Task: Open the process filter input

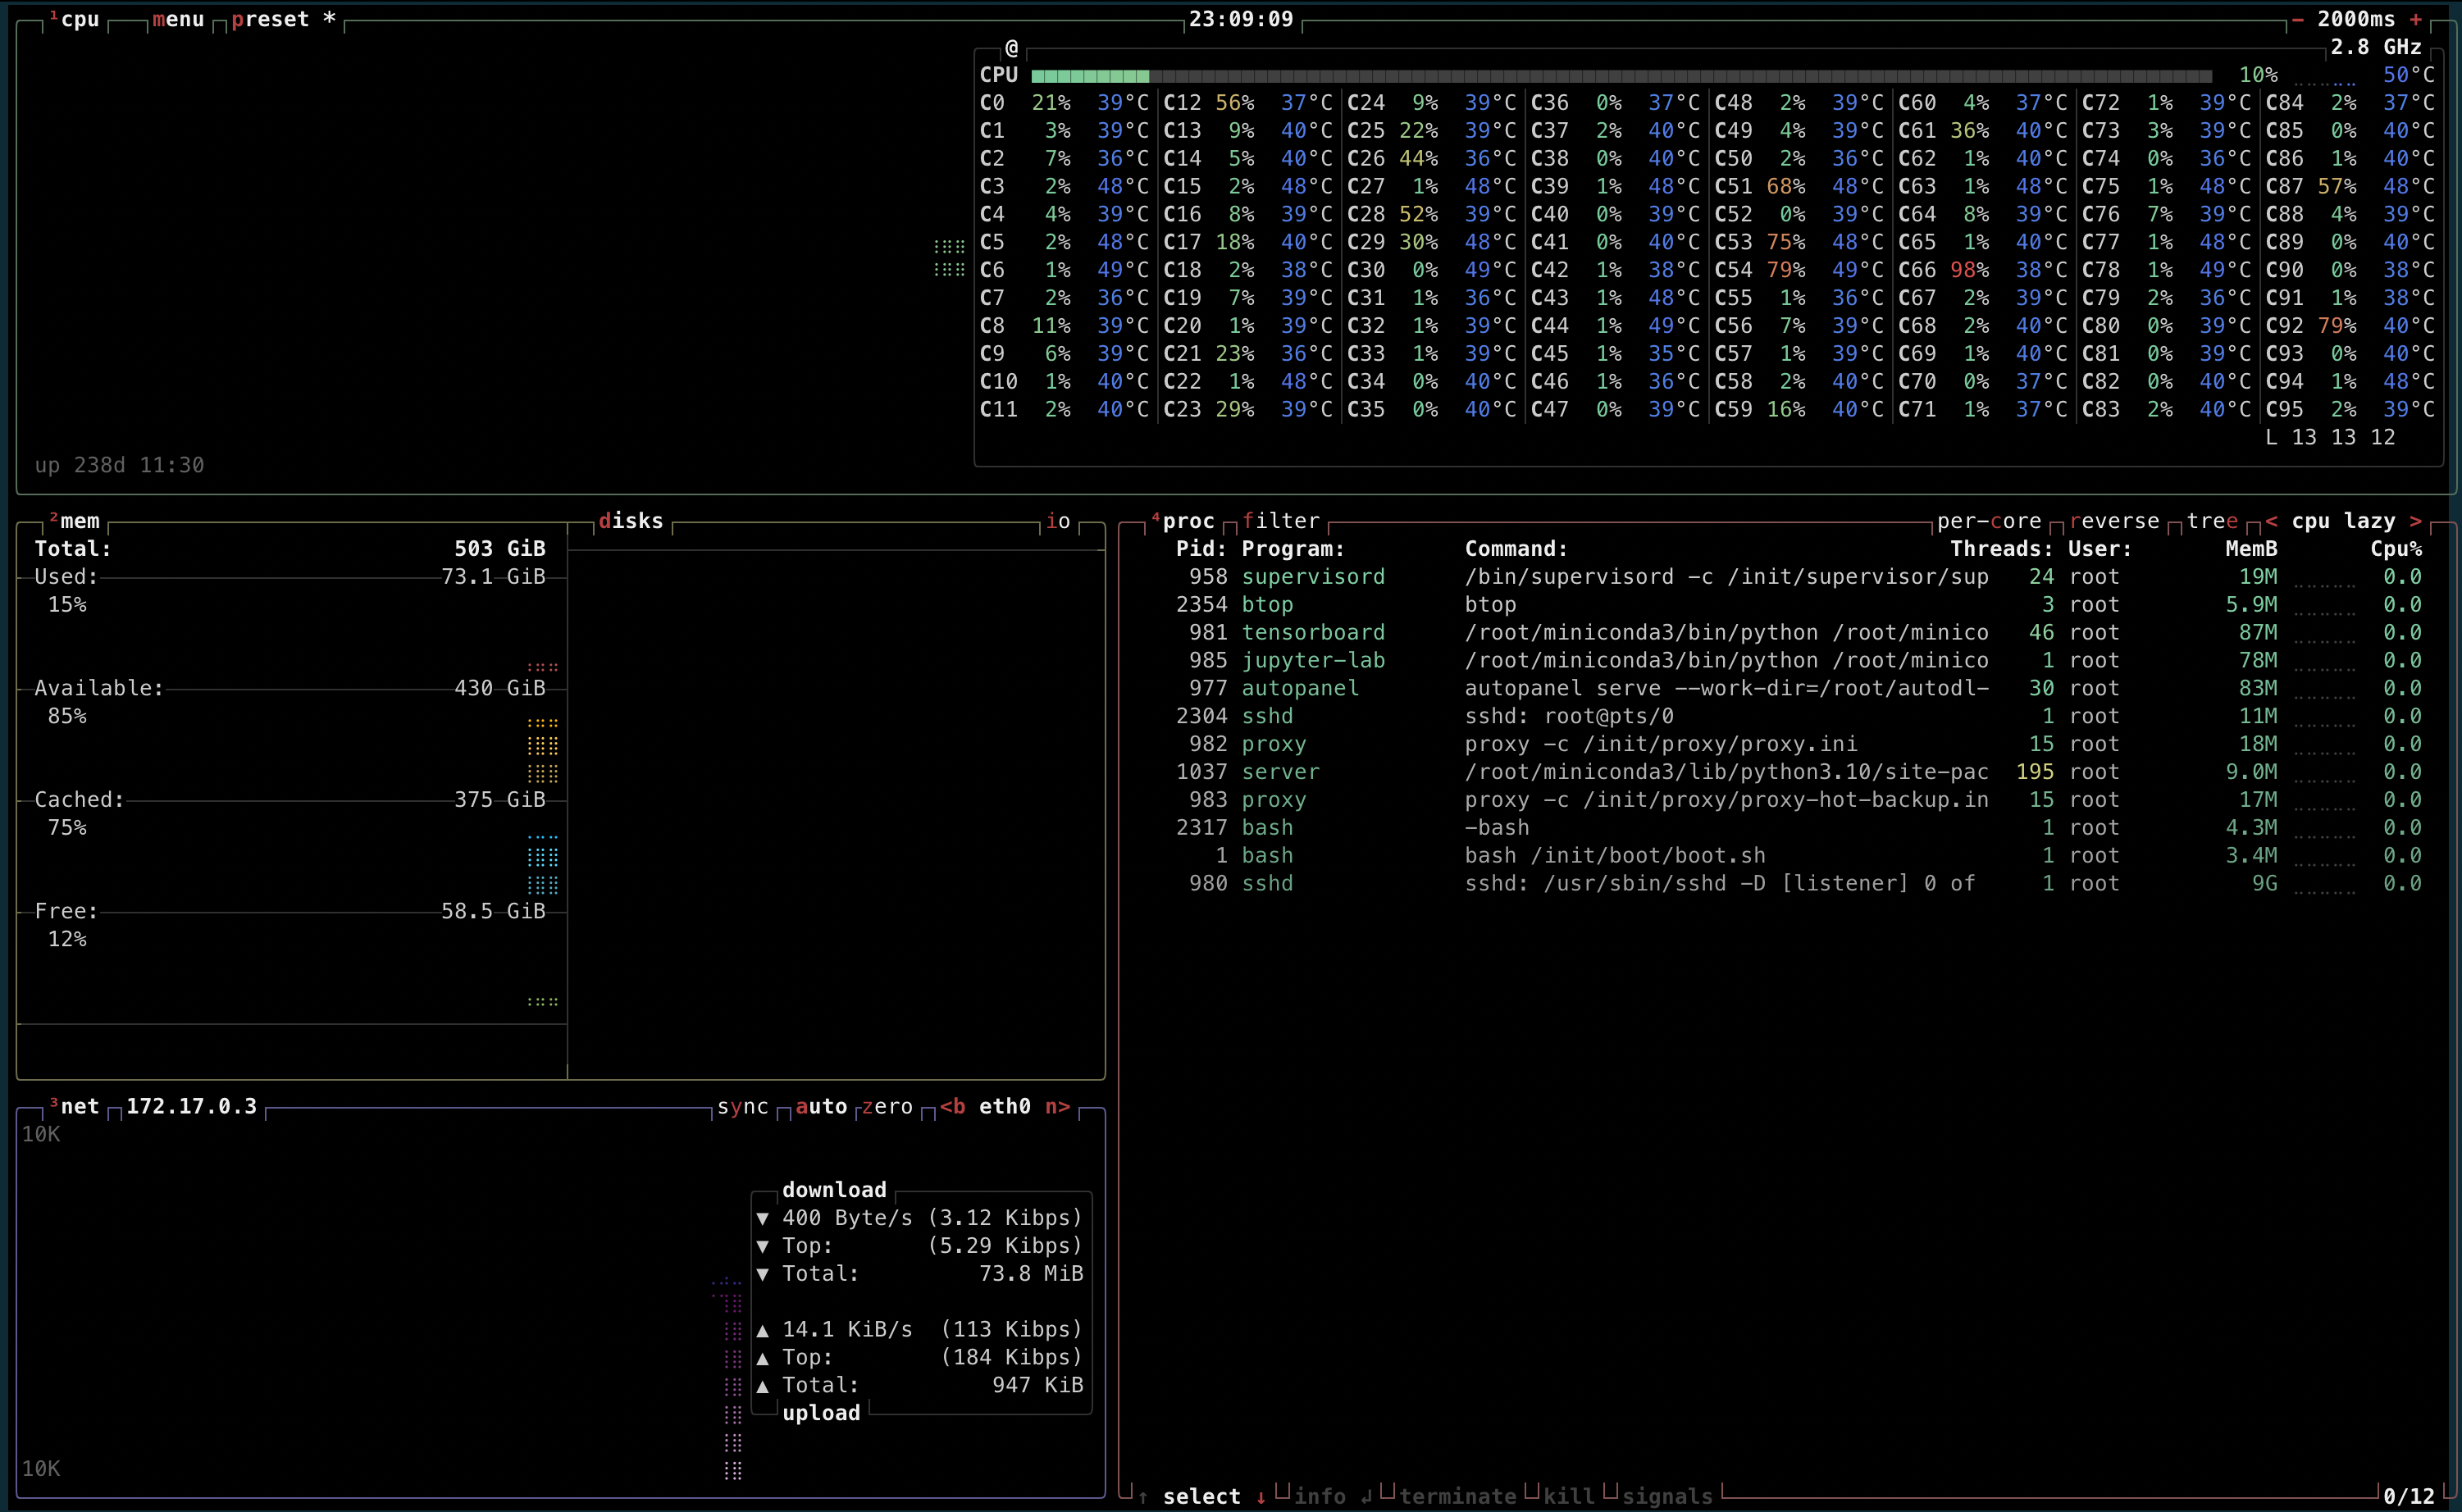Action: click(x=1281, y=521)
